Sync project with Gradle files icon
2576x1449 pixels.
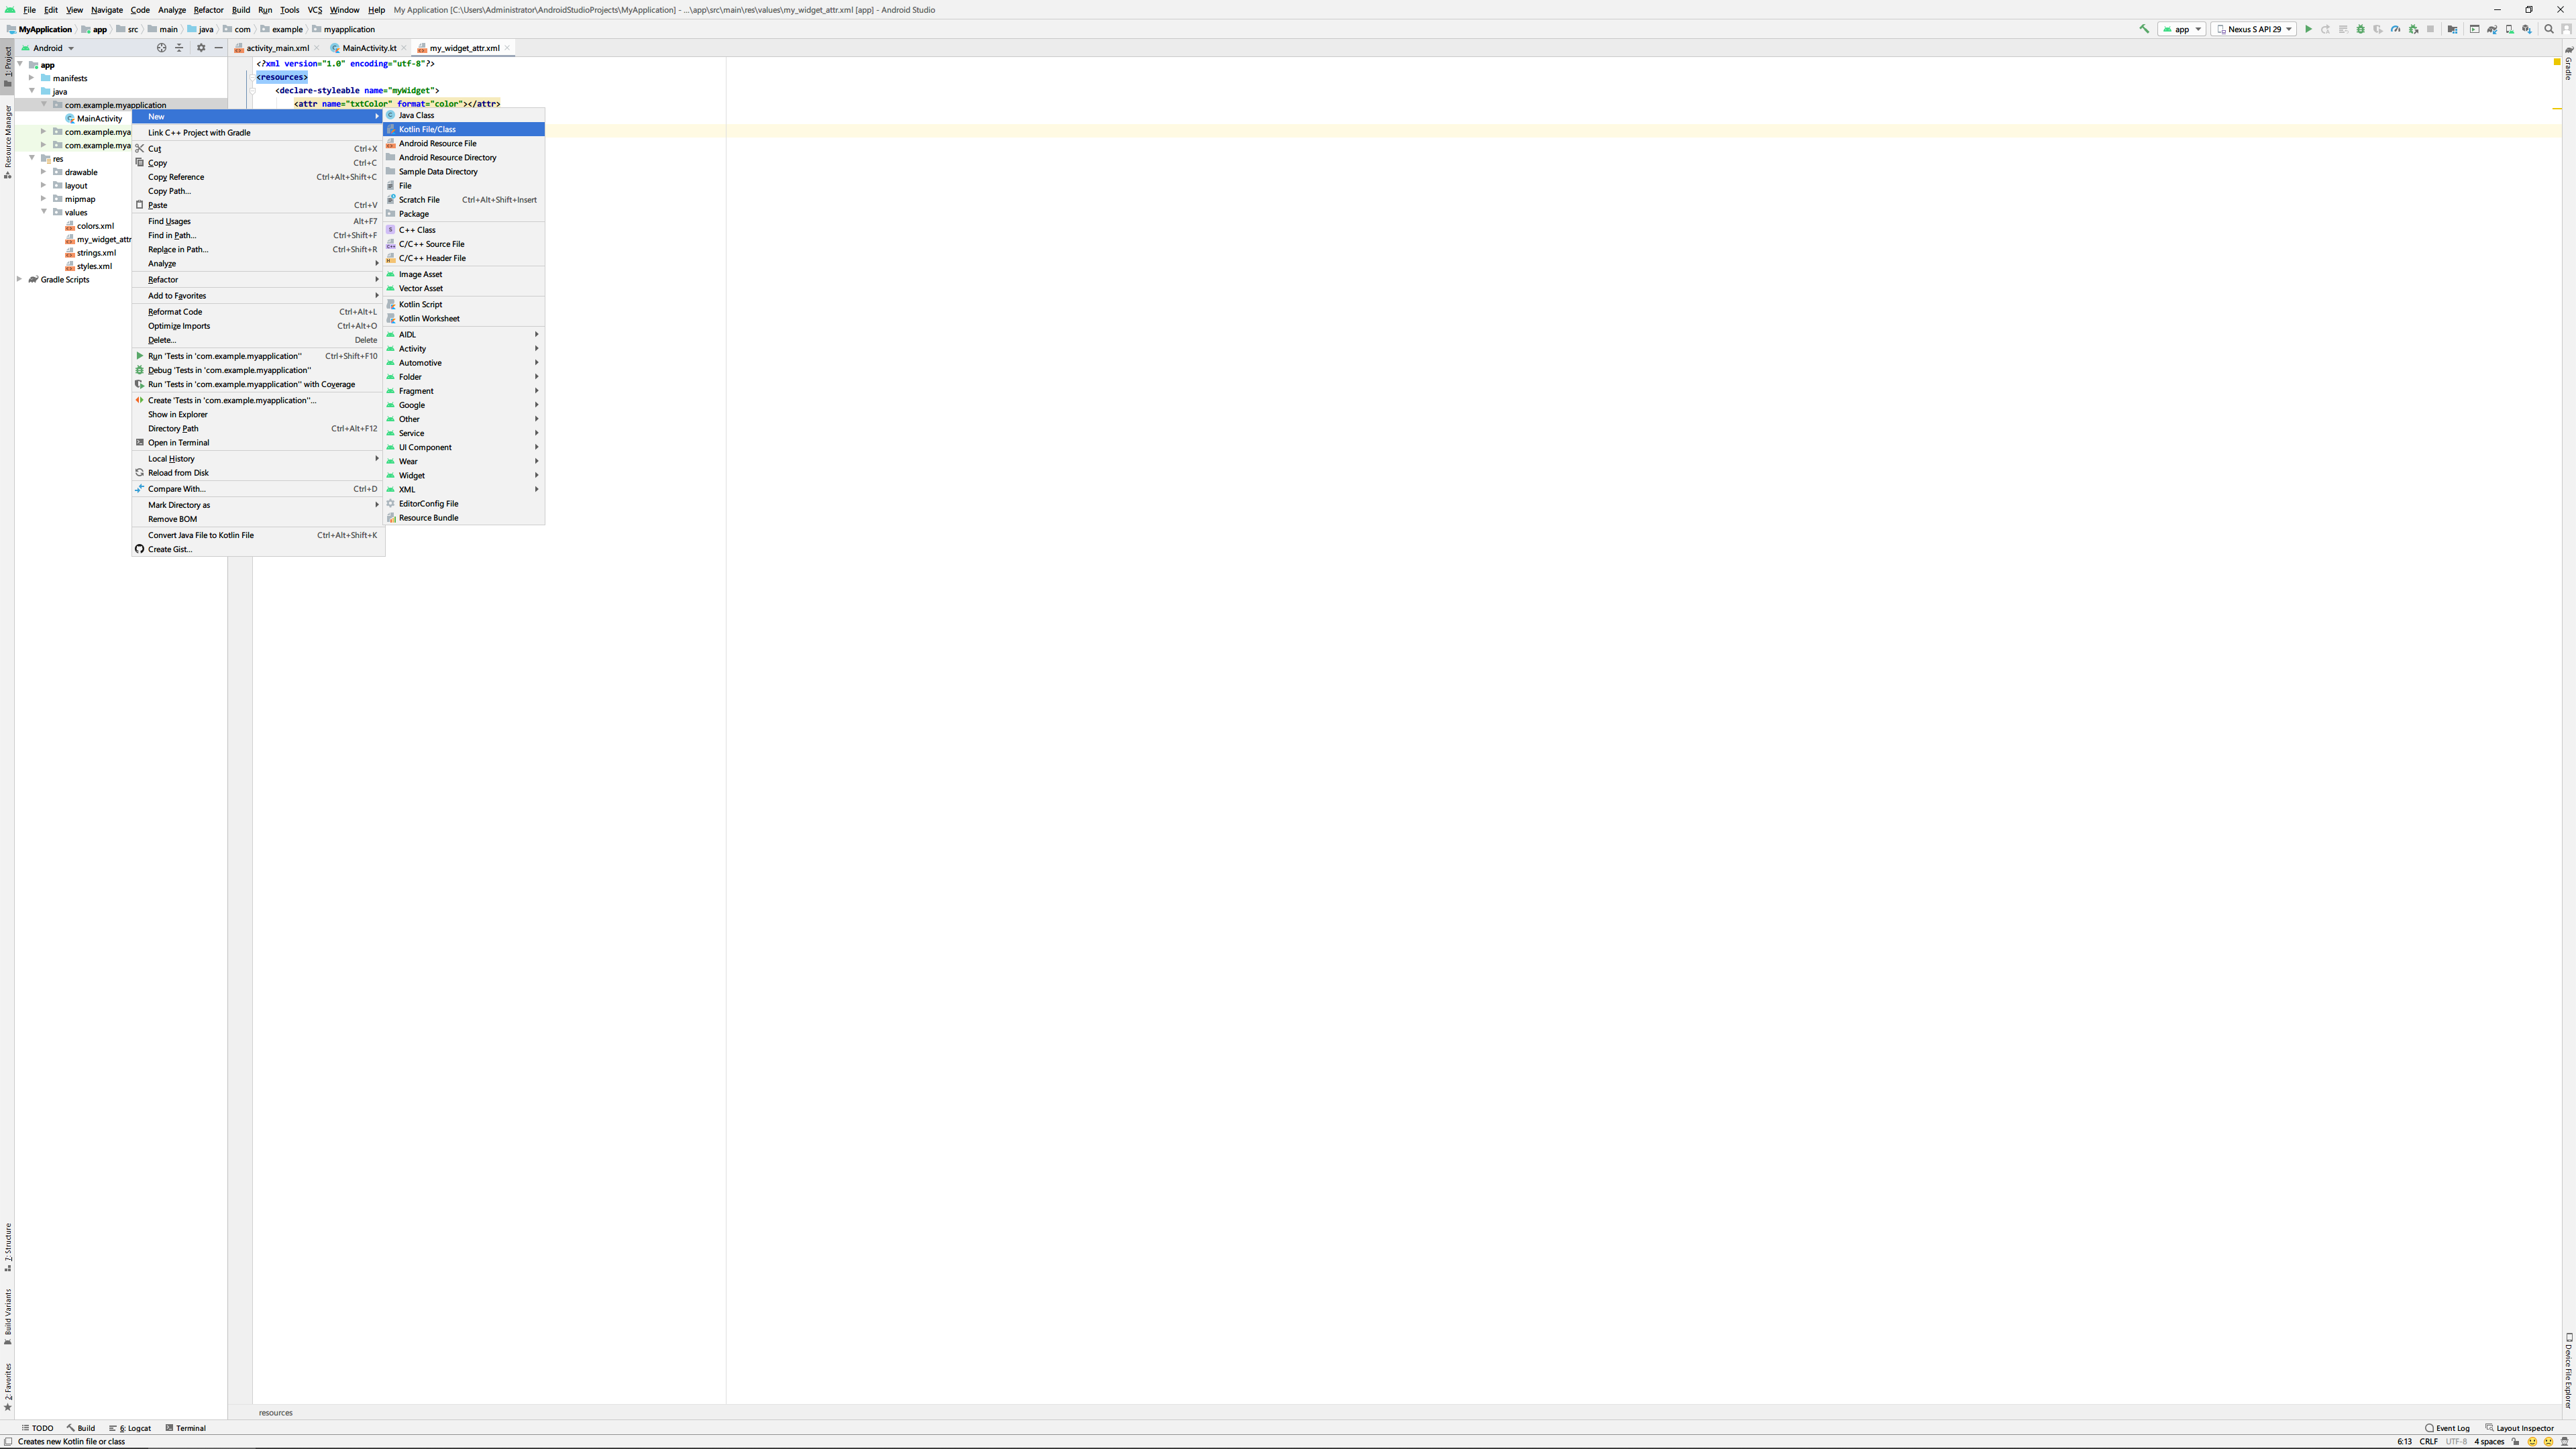[2493, 29]
